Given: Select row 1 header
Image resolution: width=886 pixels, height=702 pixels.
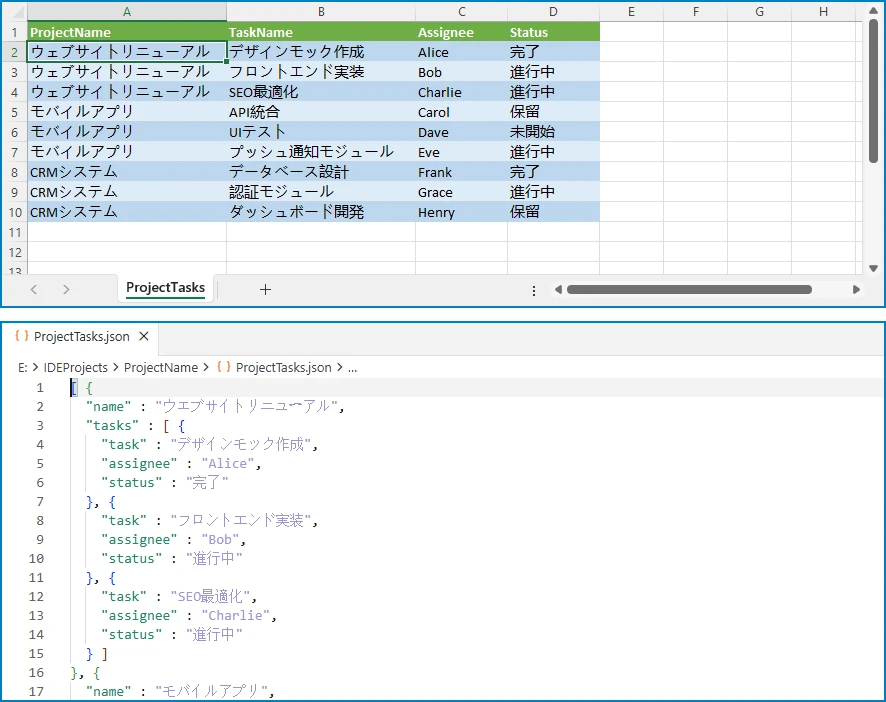Looking at the screenshot, I should coord(14,32).
